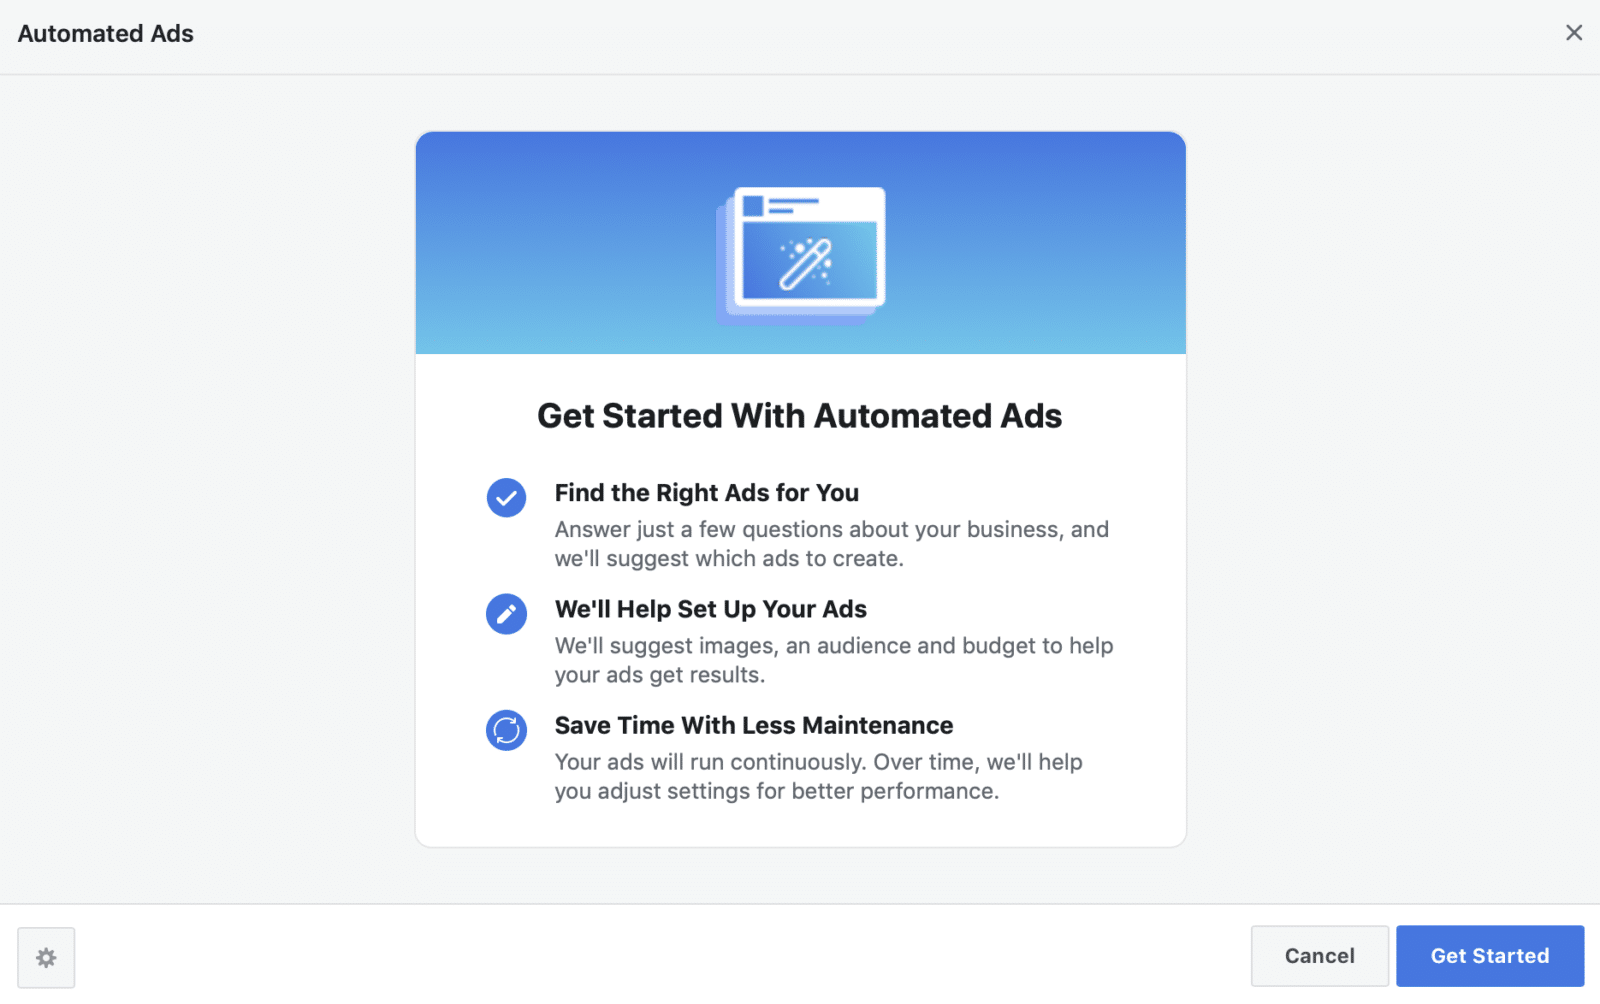Screen dimensions: 1600x1004
Task: Click the circular refresh arrows icon
Action: click(x=506, y=730)
